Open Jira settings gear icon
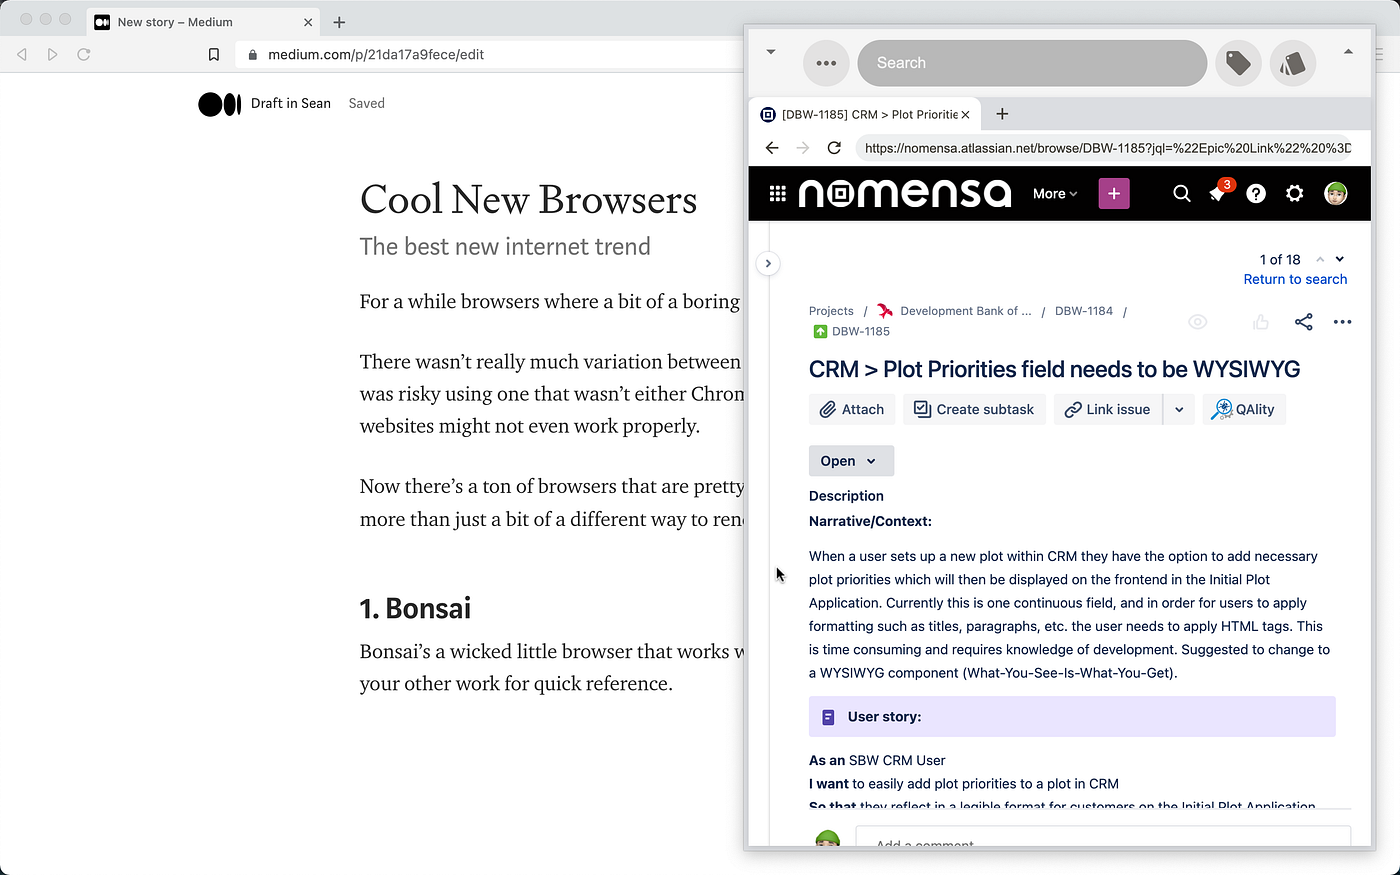 tap(1295, 194)
